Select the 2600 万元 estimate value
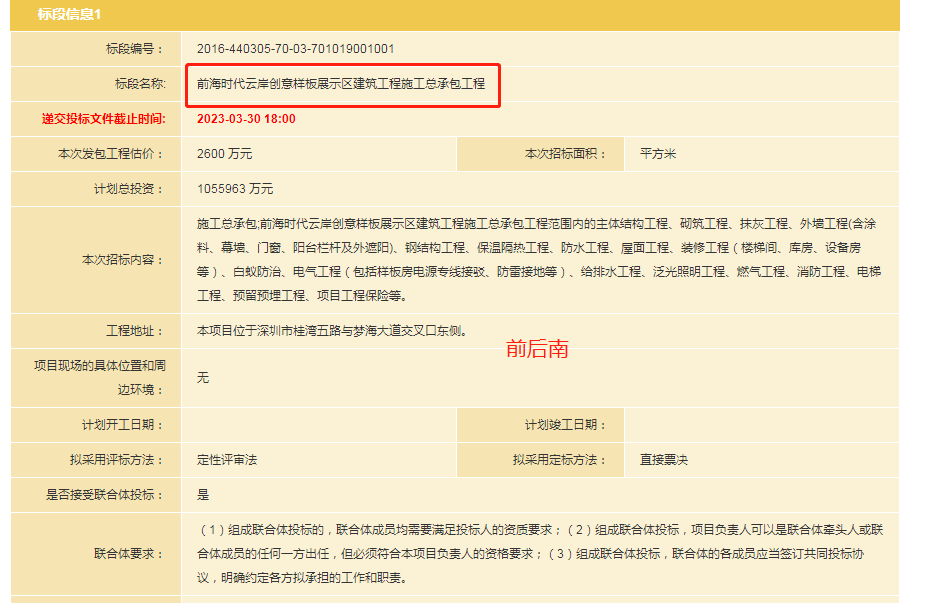The width and height of the screenshot is (939, 603). pyautogui.click(x=225, y=154)
